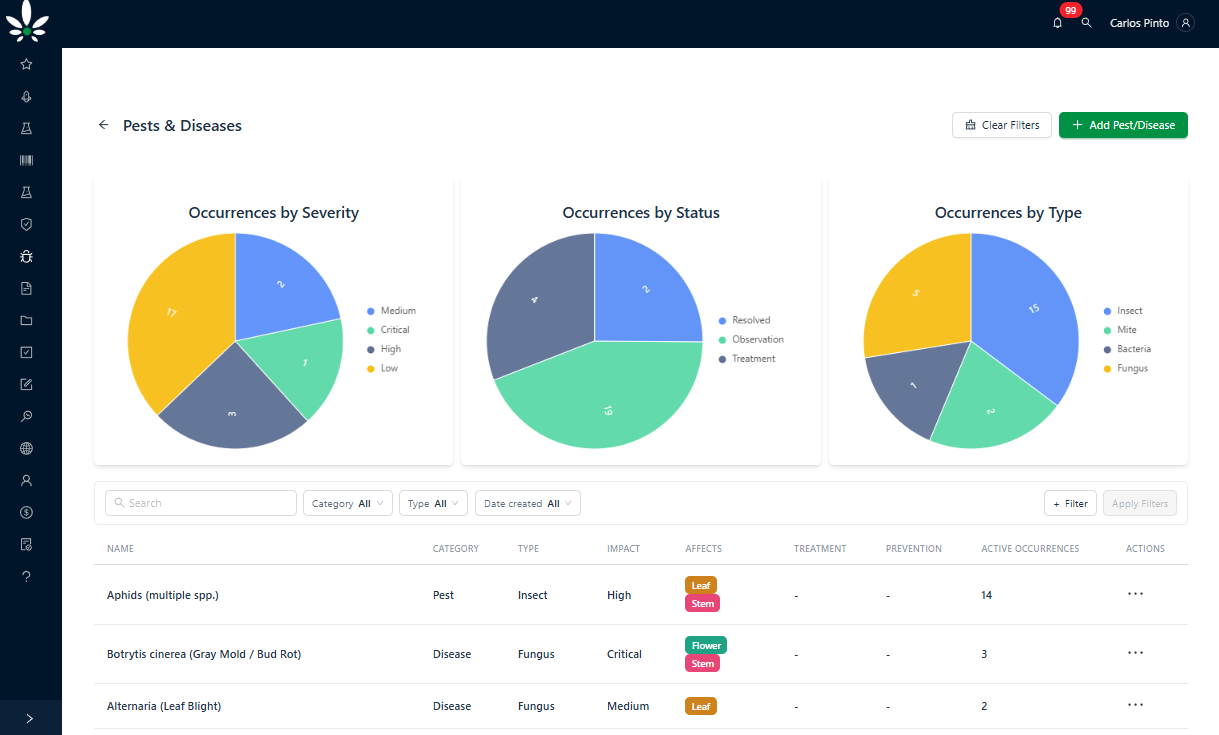Toggle the Resolved legend entry in Status chart
Viewport: 1219px width, 735px height.
pos(745,320)
